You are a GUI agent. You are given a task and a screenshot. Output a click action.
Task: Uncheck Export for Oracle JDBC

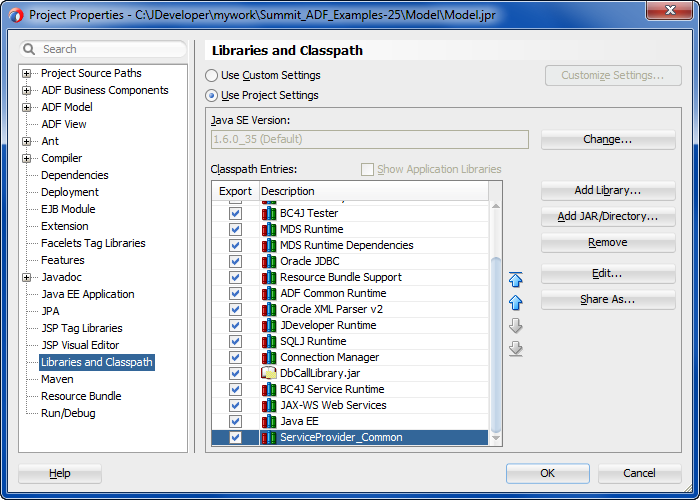(x=235, y=262)
